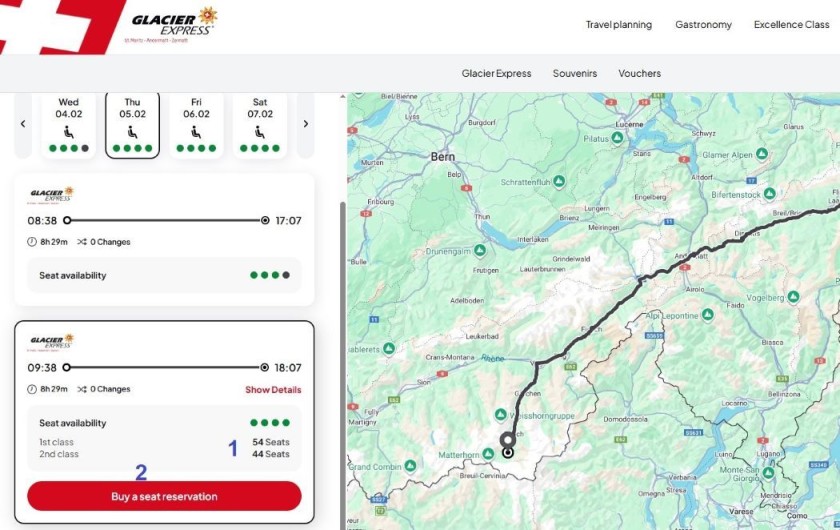Click the Lucerne label on map
This screenshot has height=530, width=840.
(x=629, y=124)
